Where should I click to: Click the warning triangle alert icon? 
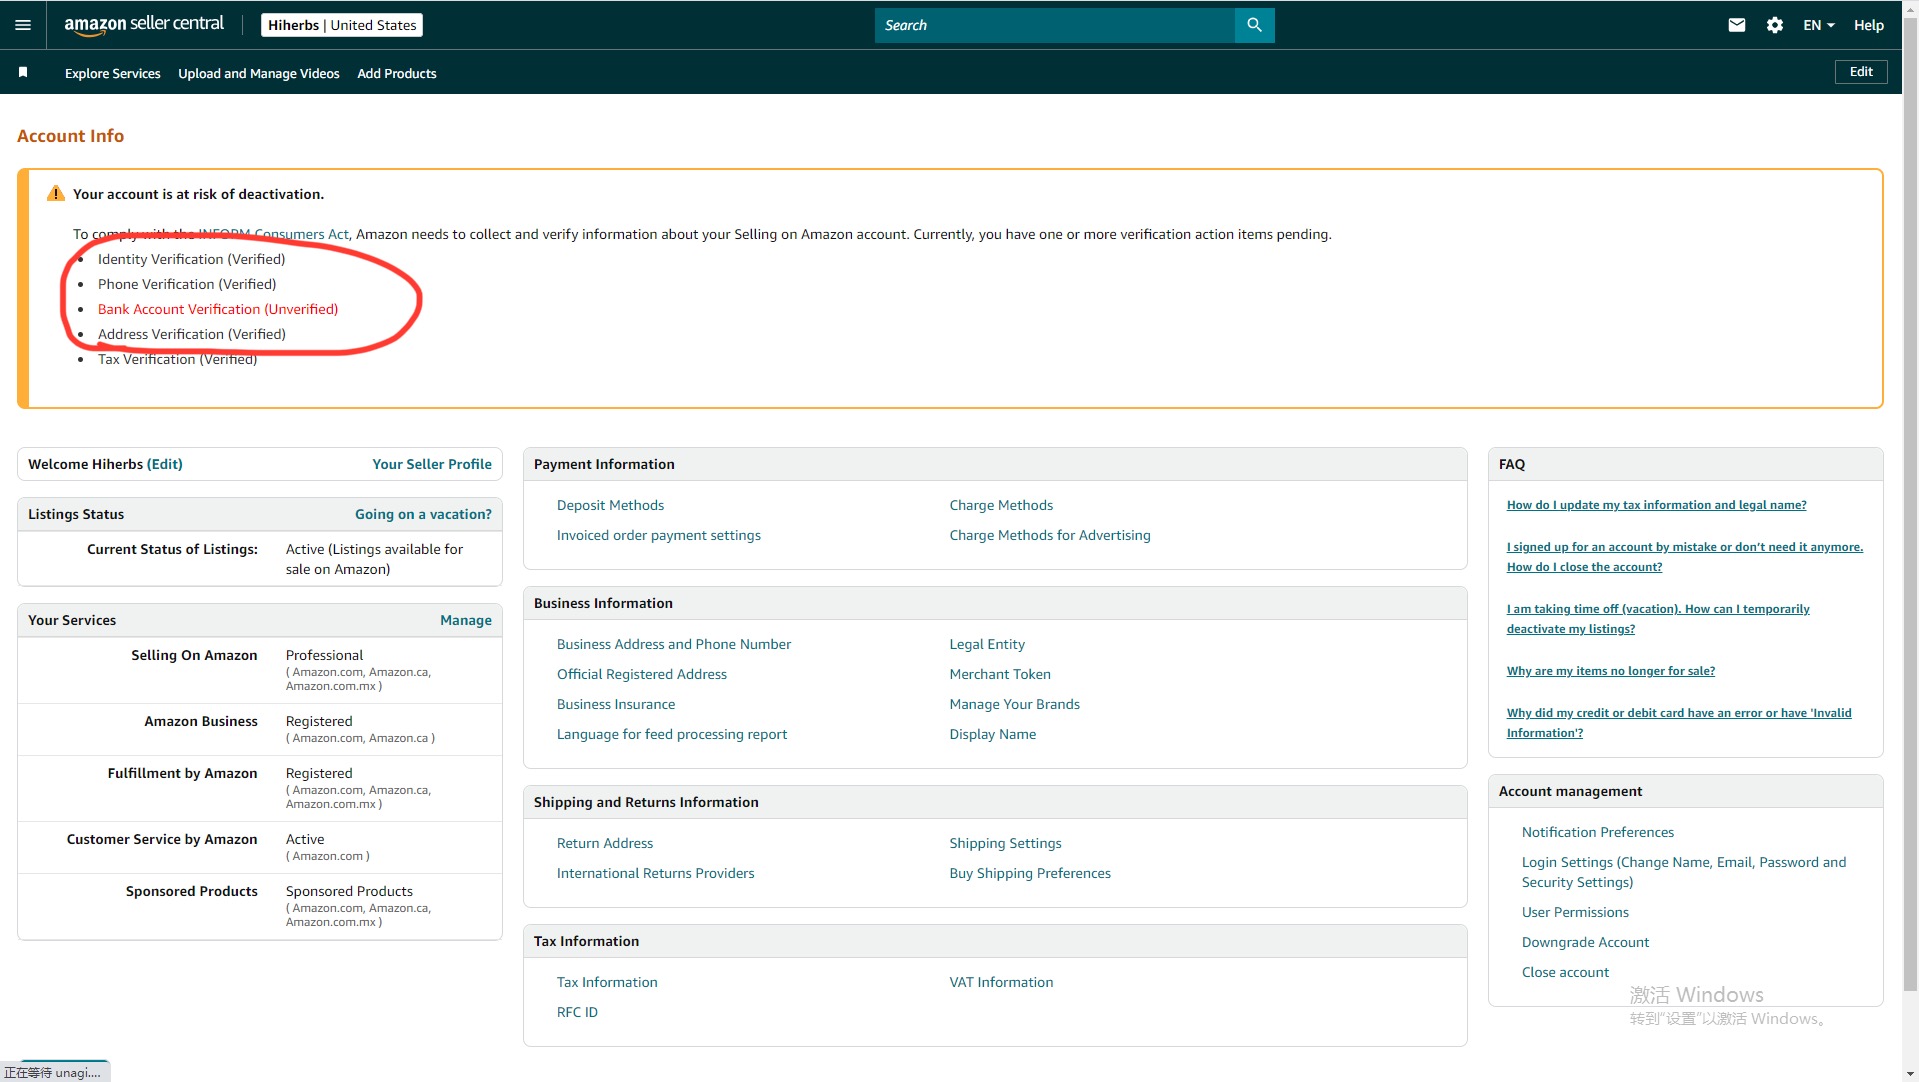[x=56, y=194]
